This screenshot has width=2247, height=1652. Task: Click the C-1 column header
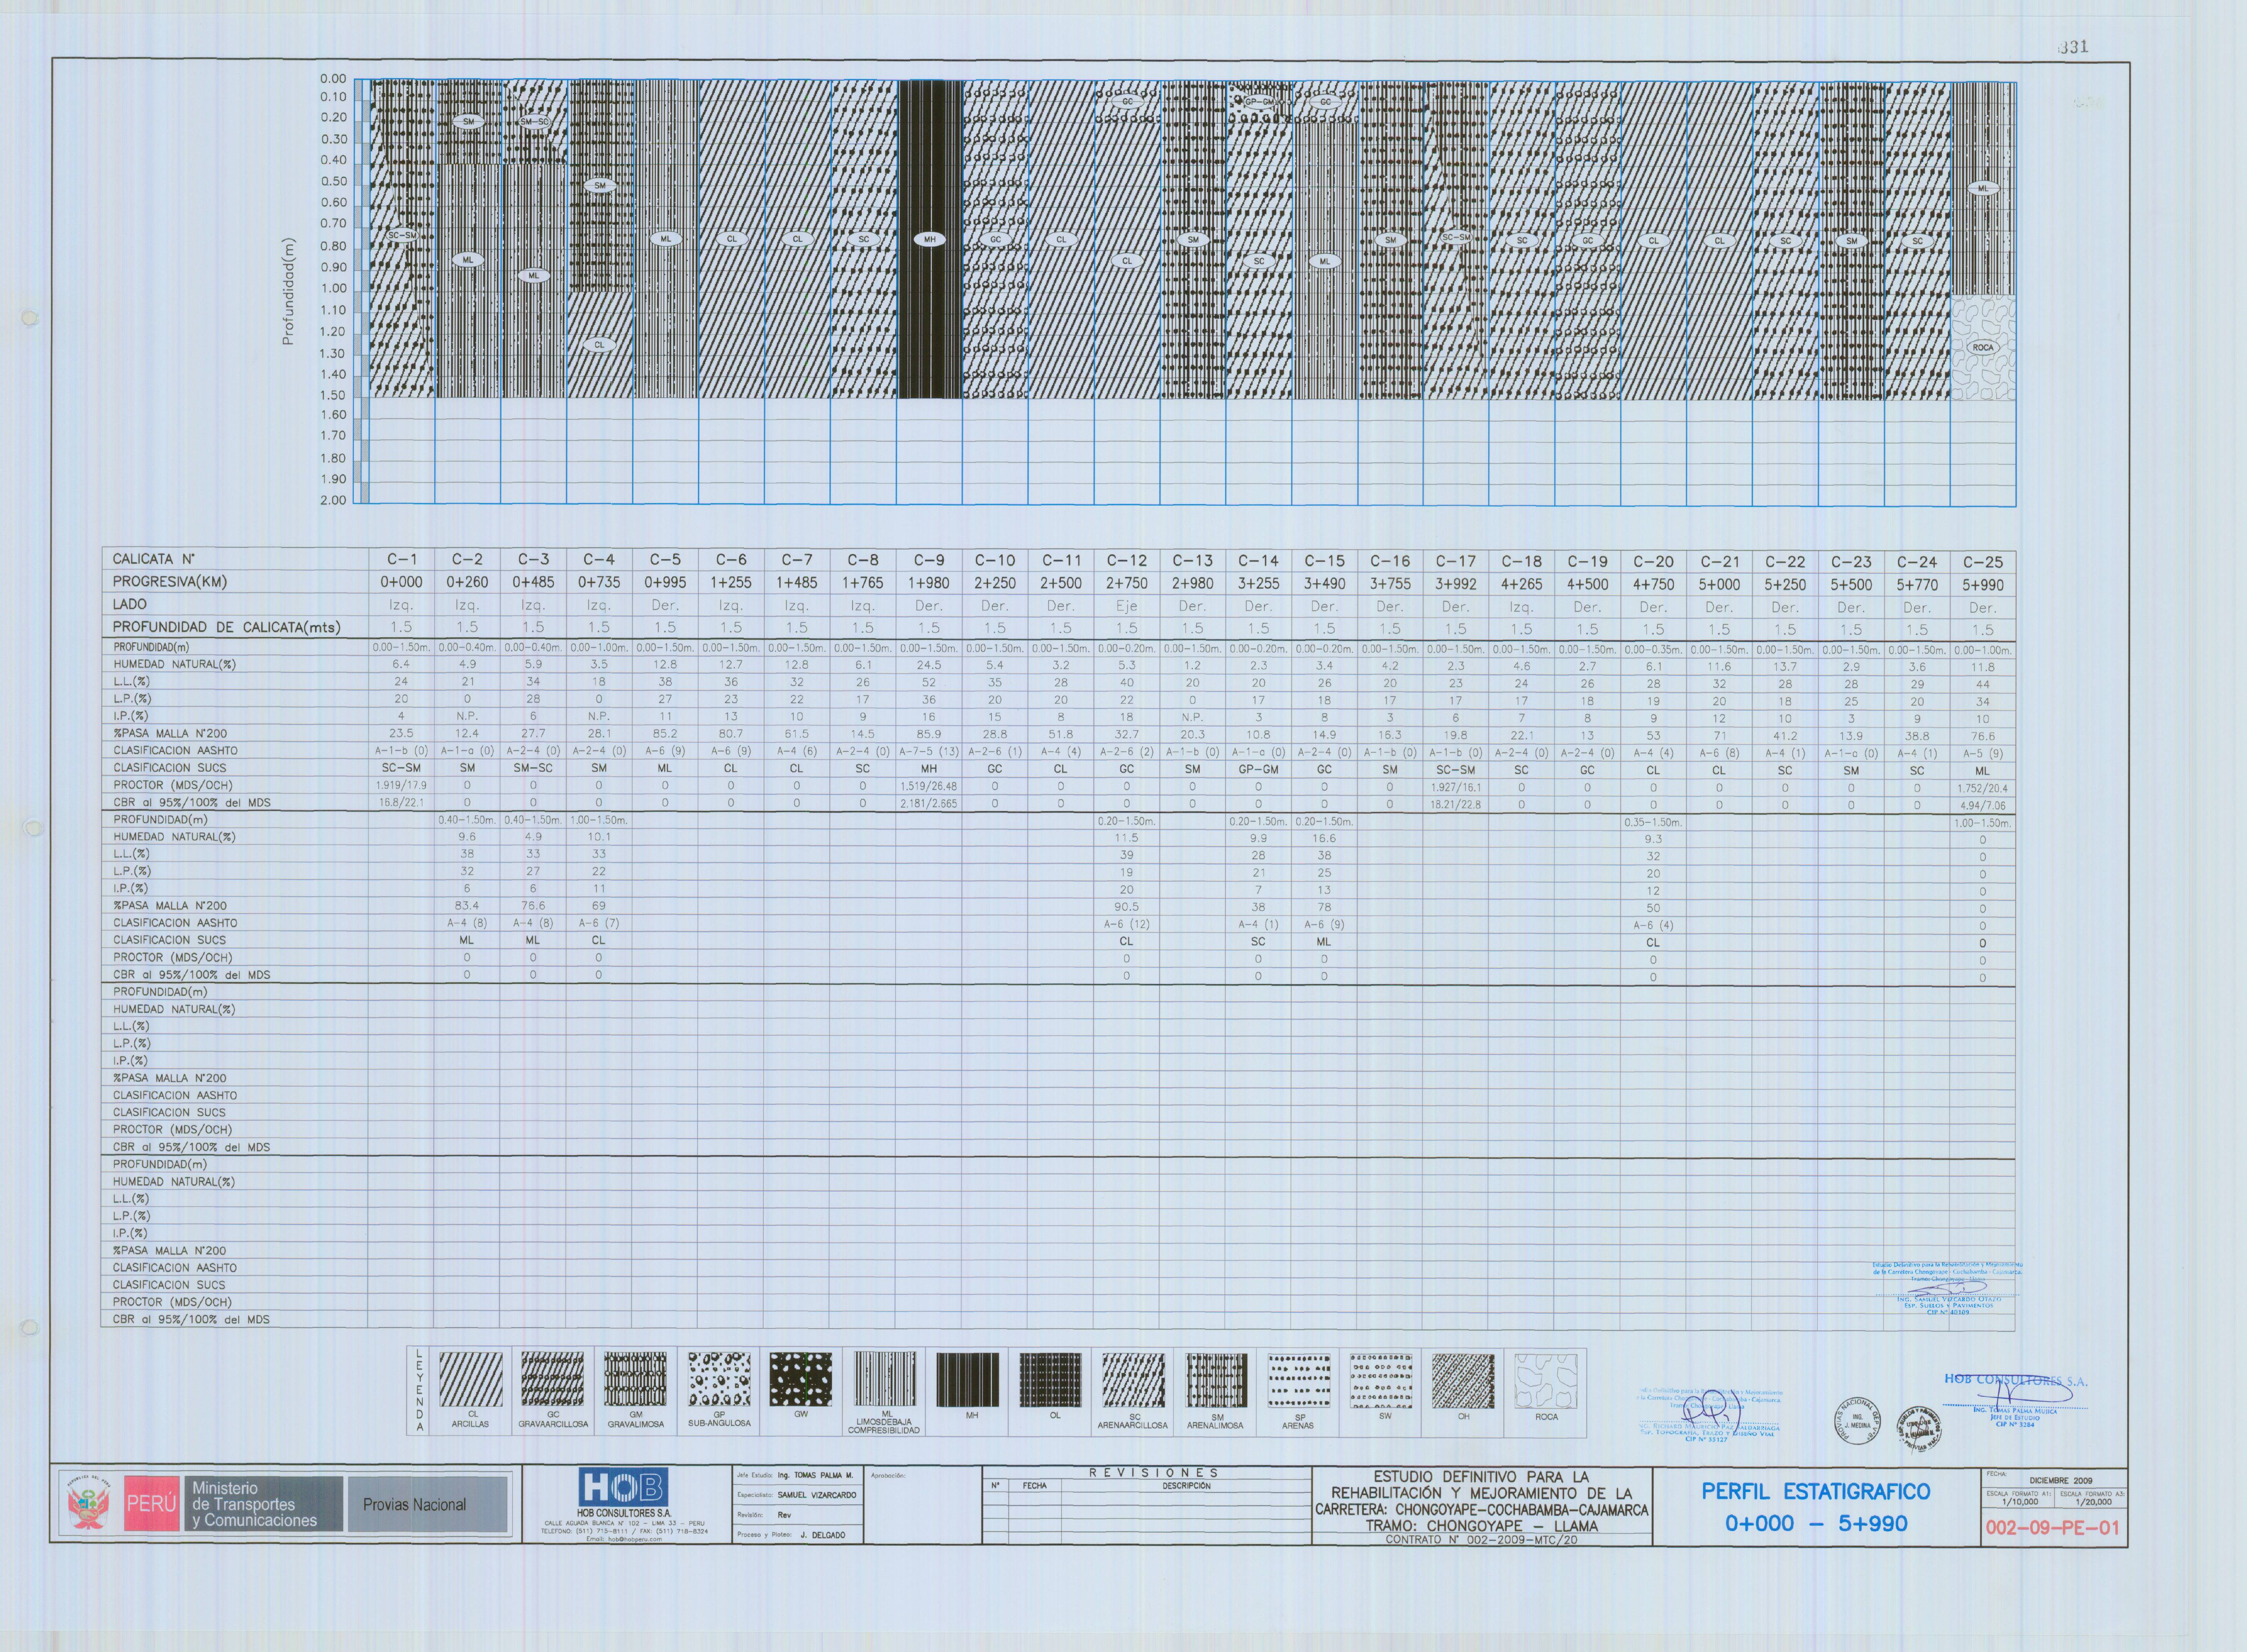pyautogui.click(x=402, y=560)
